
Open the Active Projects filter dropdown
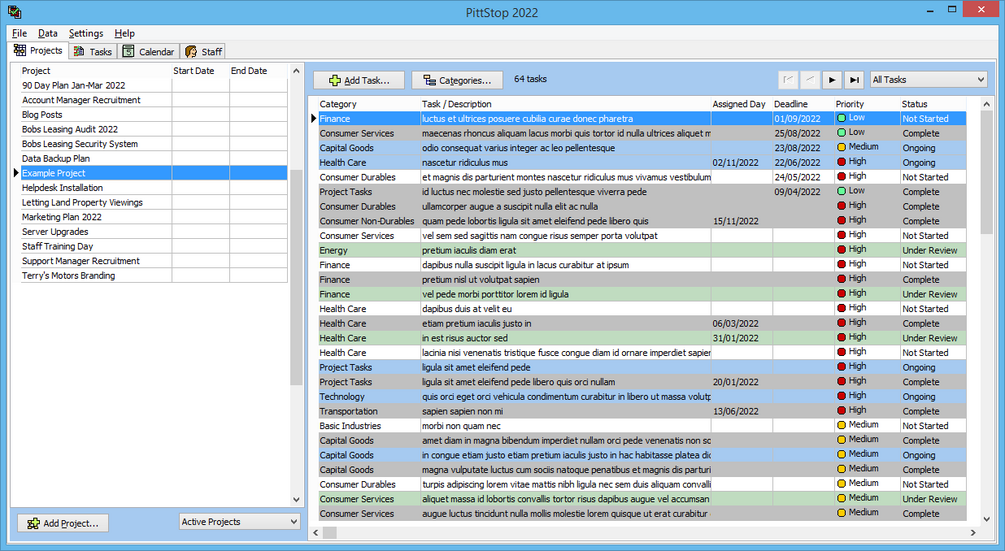tap(240, 522)
